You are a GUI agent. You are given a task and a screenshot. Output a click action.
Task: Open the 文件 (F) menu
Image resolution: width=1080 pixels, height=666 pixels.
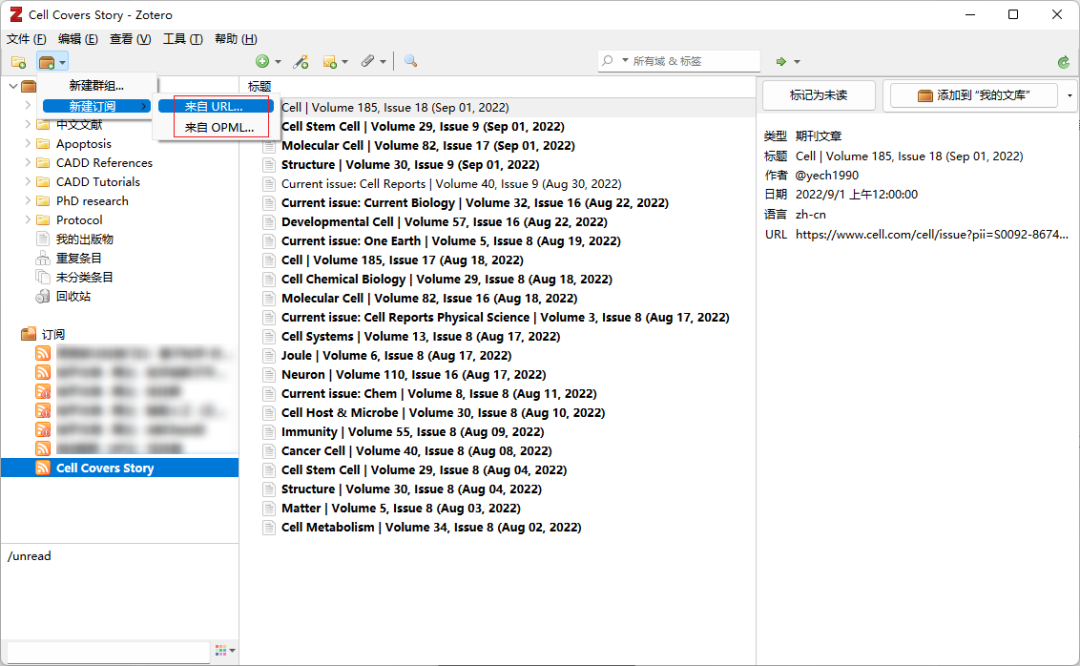pos(26,39)
